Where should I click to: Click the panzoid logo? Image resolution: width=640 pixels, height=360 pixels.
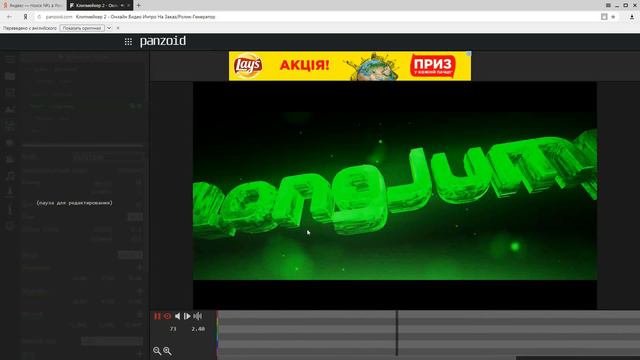tap(163, 41)
